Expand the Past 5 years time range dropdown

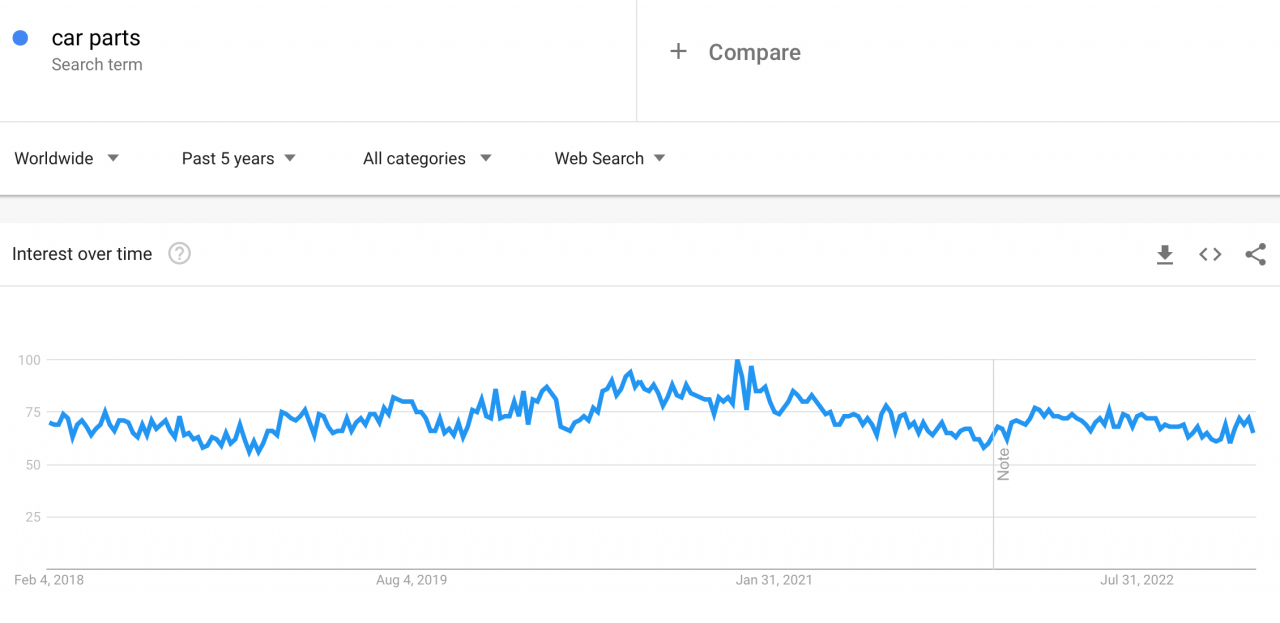(228, 158)
